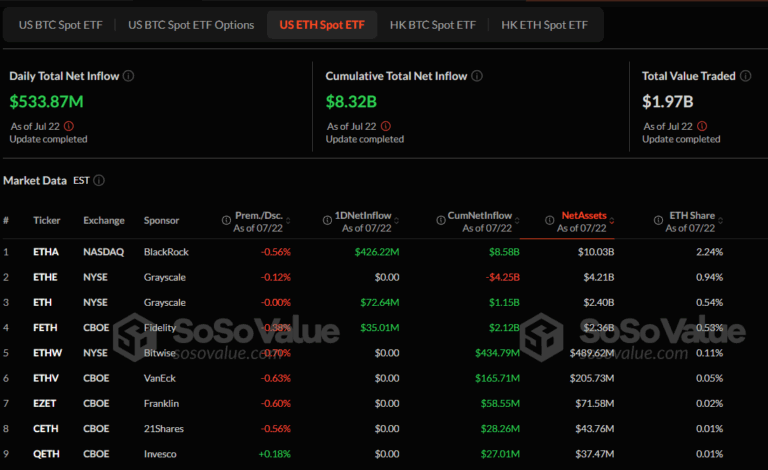Click the Sponsor column header
The width and height of the screenshot is (768, 470).
[161, 220]
